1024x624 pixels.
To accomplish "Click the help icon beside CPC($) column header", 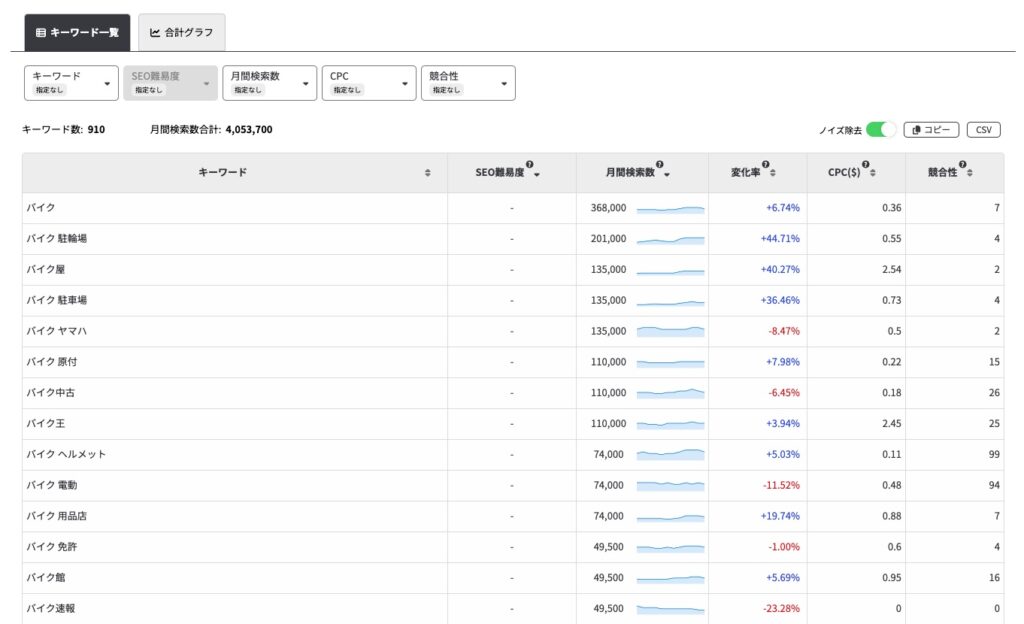I will point(865,165).
